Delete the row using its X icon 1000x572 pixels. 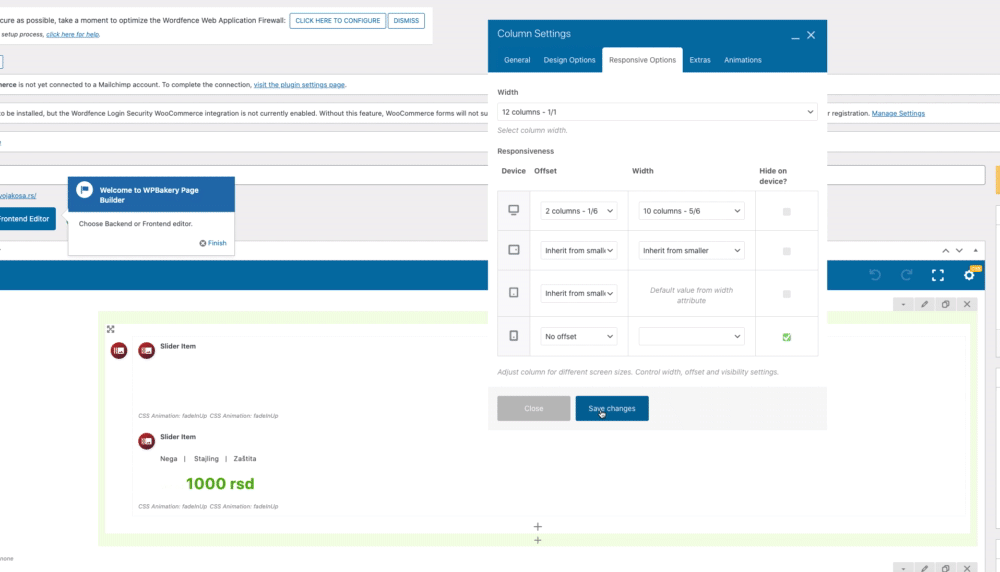click(x=967, y=304)
